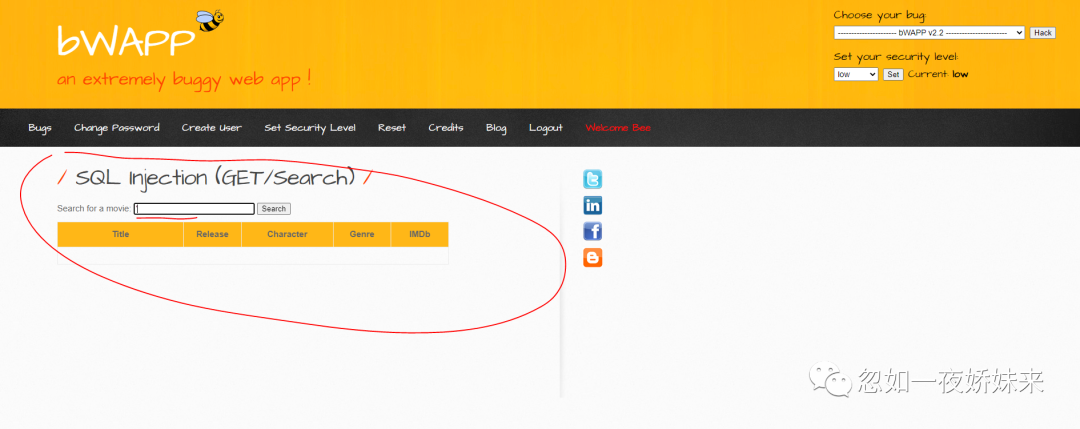Click the 'Set your security level:' label
Screen dimensions: 1080x429
point(895,57)
